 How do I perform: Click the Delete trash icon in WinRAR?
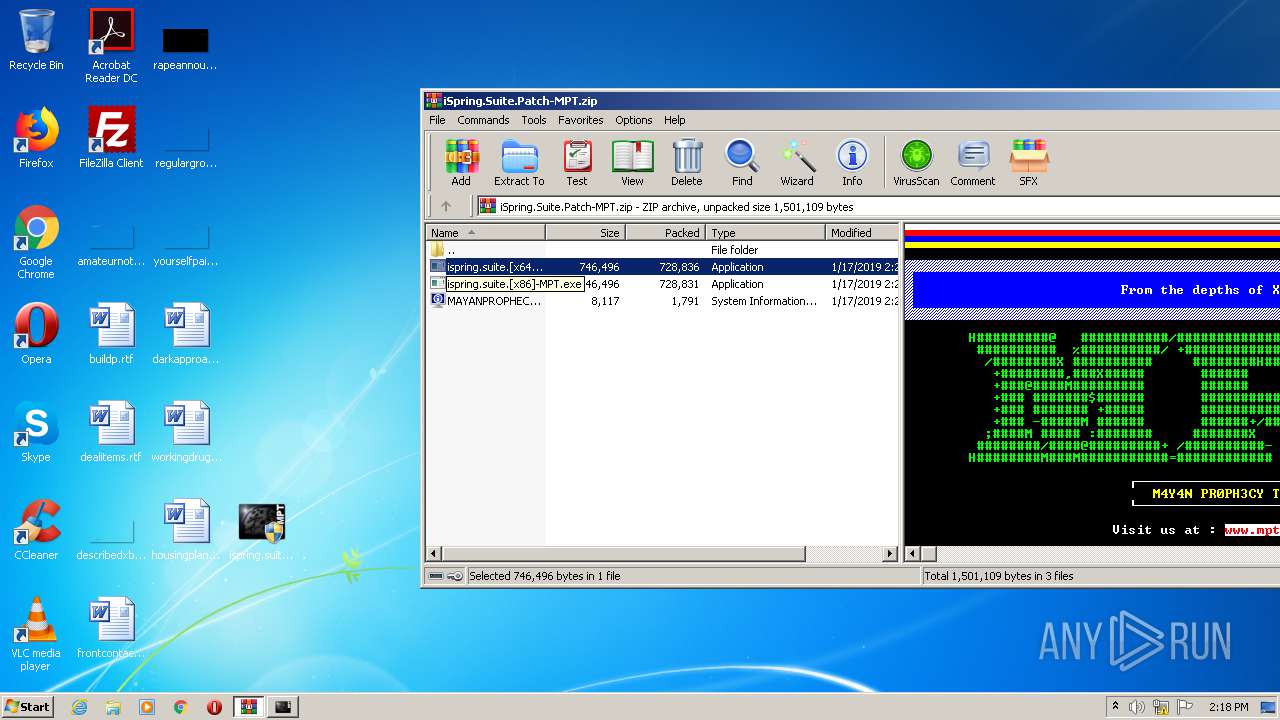point(687,163)
